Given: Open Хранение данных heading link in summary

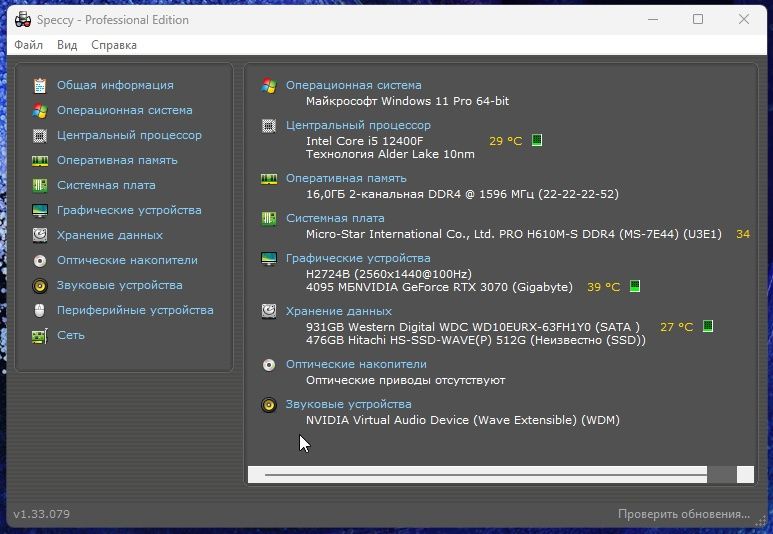Looking at the screenshot, I should (339, 311).
